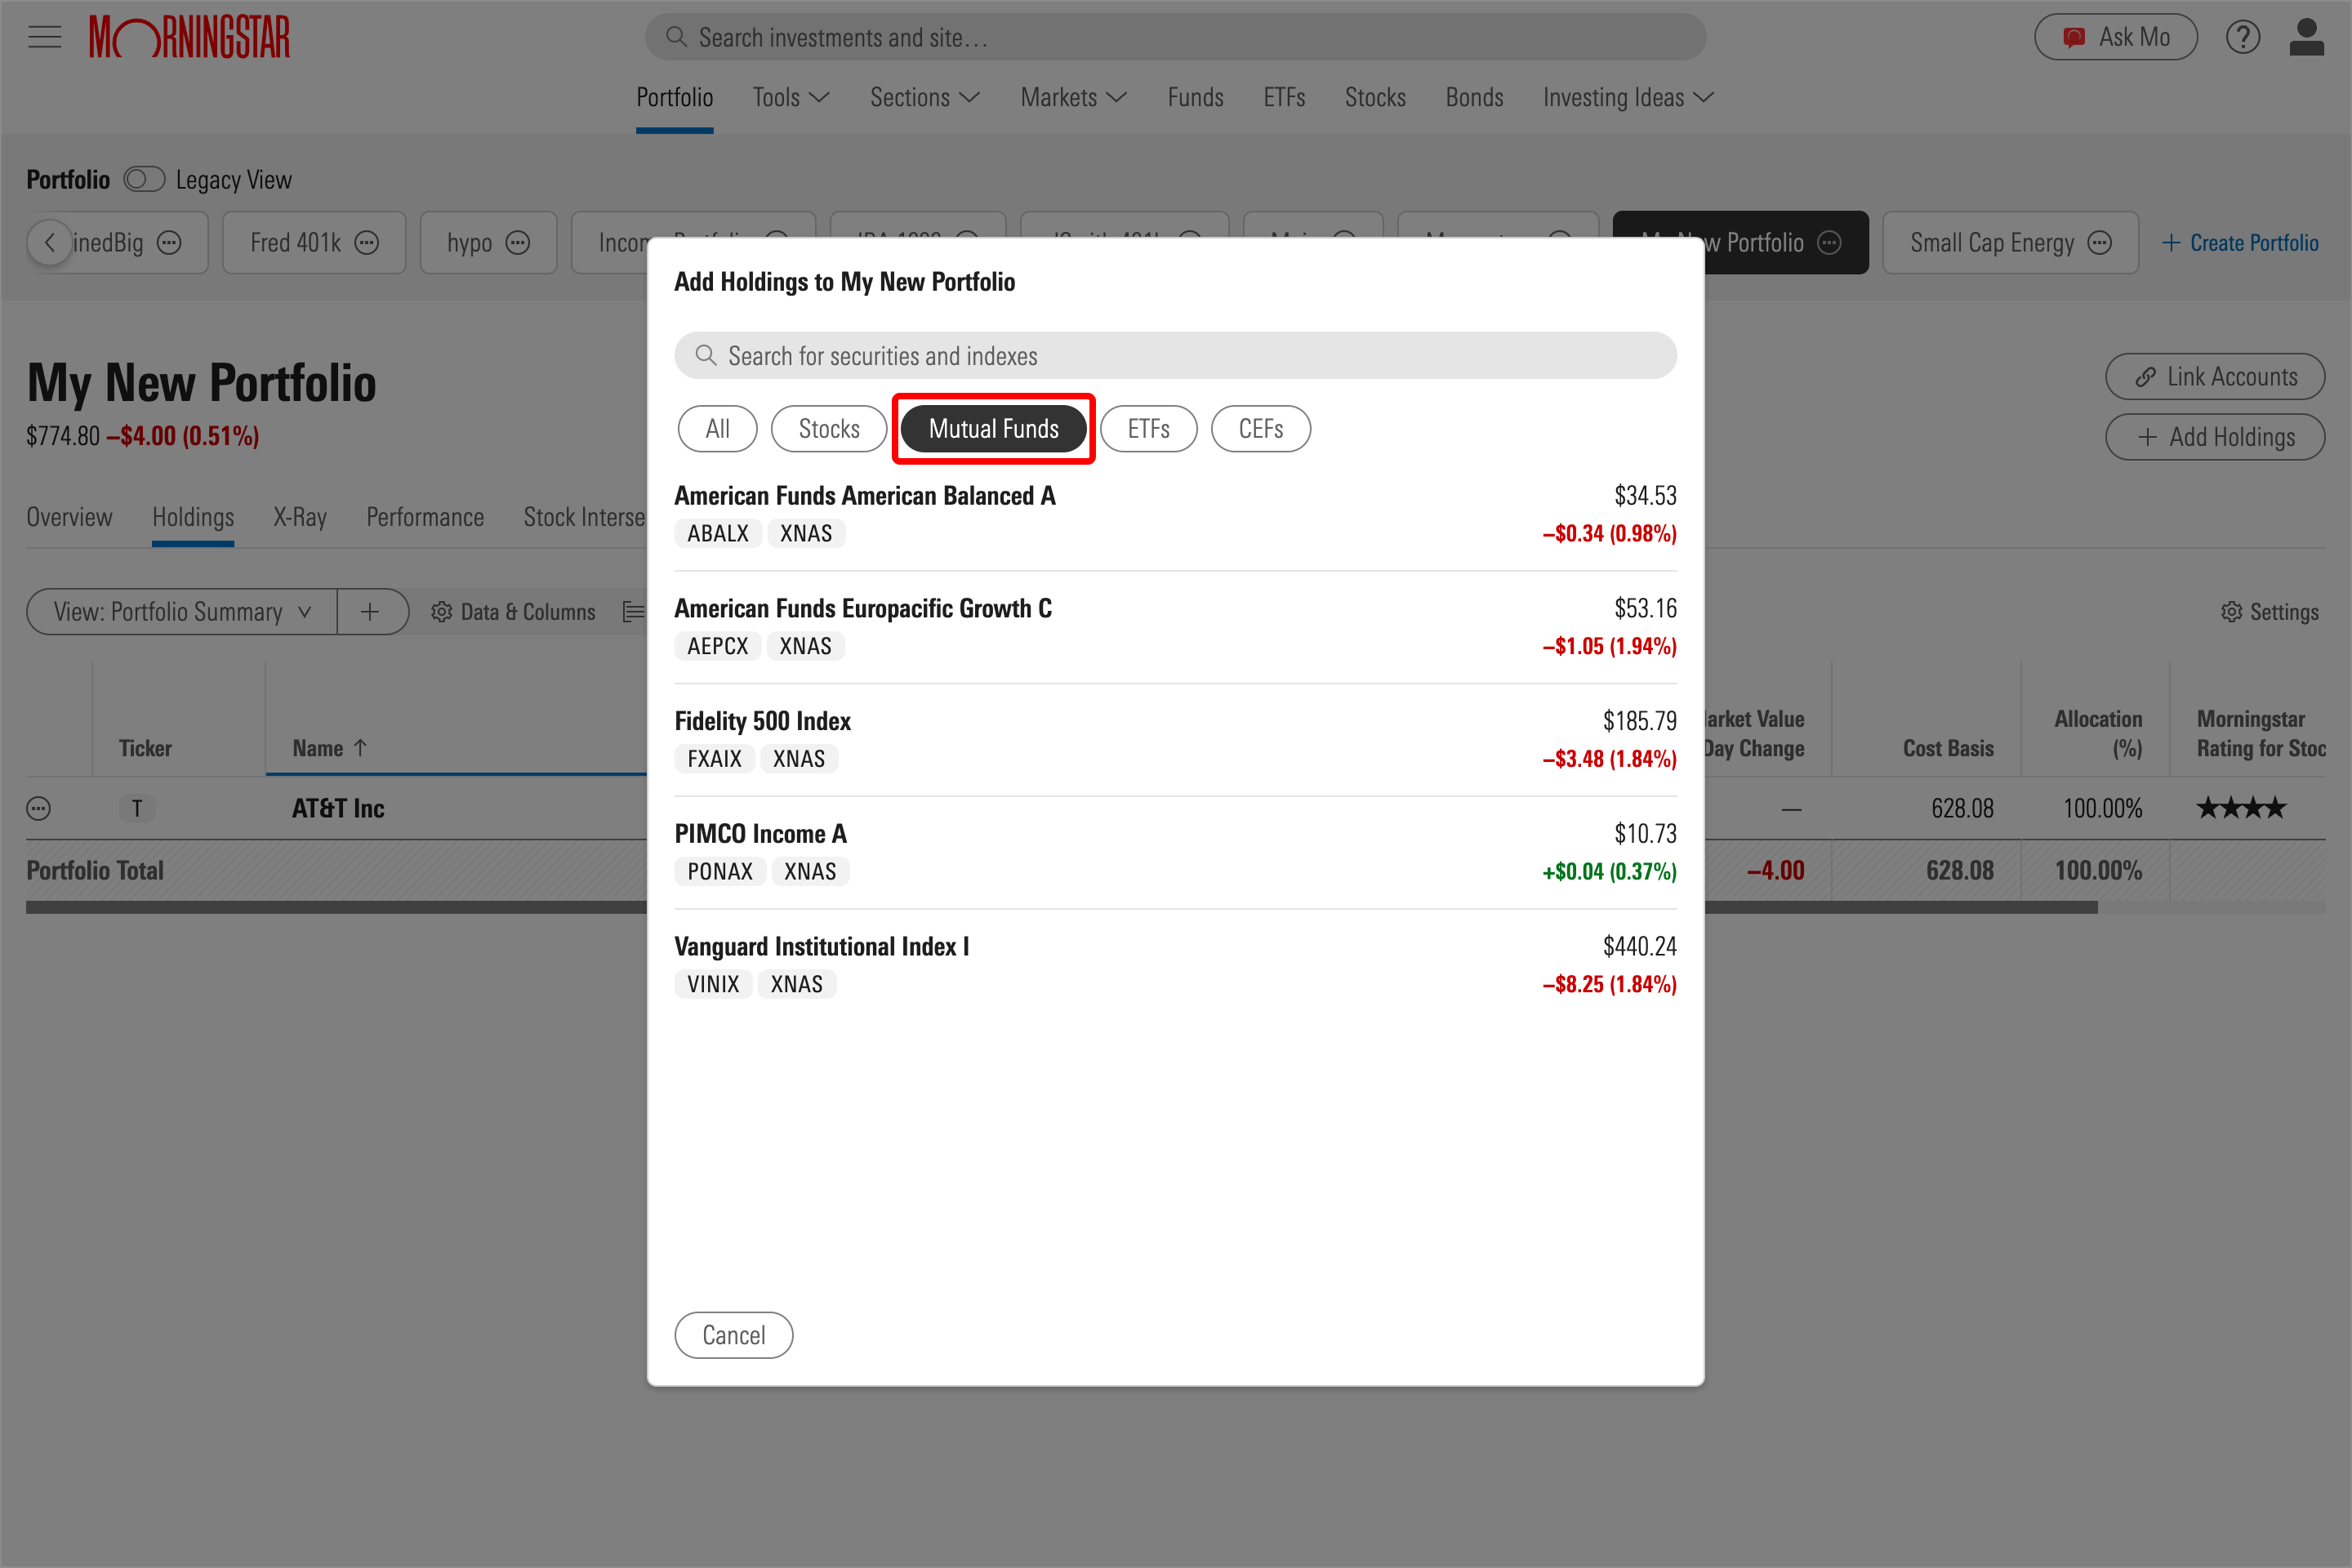Expand the Sections dropdown menu
The width and height of the screenshot is (2352, 1568).
pyautogui.click(x=925, y=97)
